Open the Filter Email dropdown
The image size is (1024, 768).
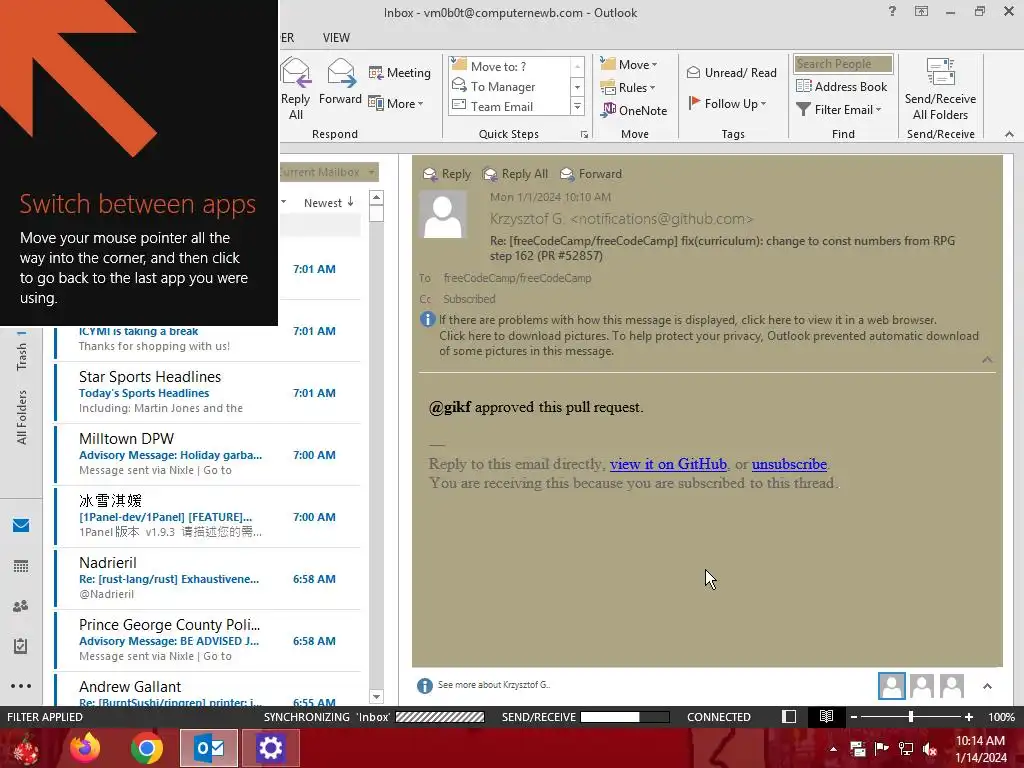tap(839, 110)
